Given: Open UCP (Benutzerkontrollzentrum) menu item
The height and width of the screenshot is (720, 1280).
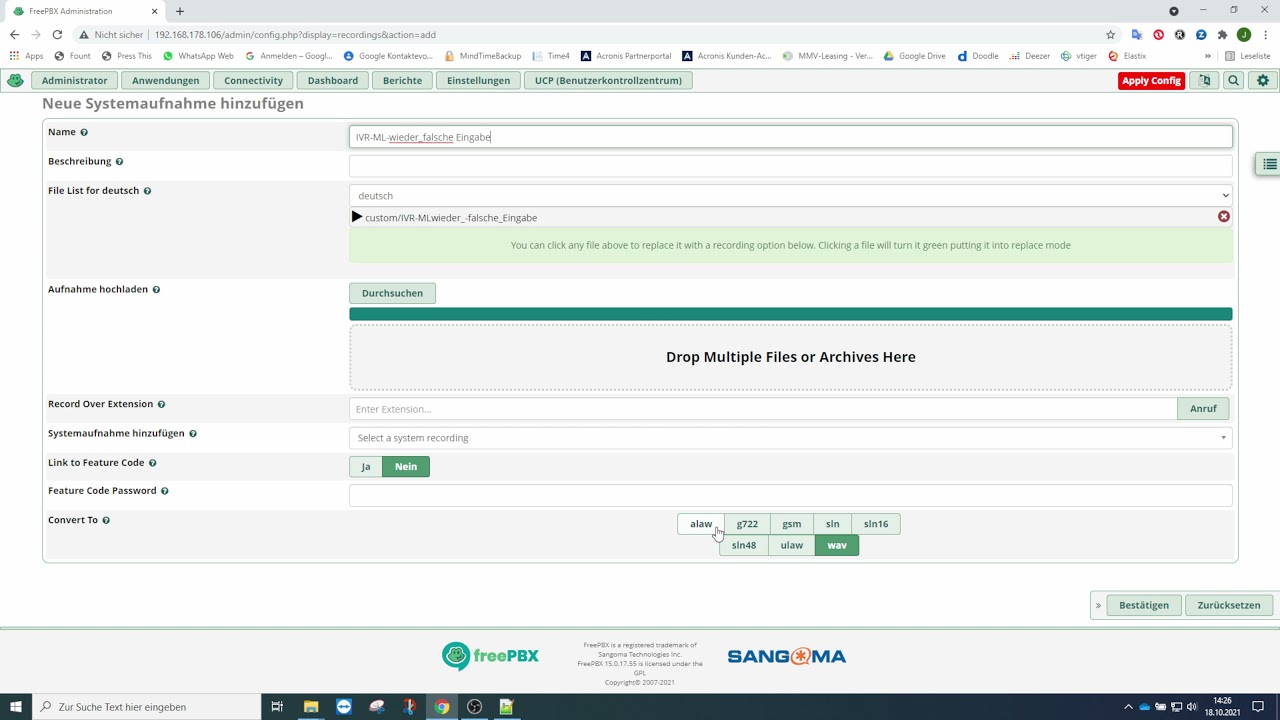Looking at the screenshot, I should (608, 80).
